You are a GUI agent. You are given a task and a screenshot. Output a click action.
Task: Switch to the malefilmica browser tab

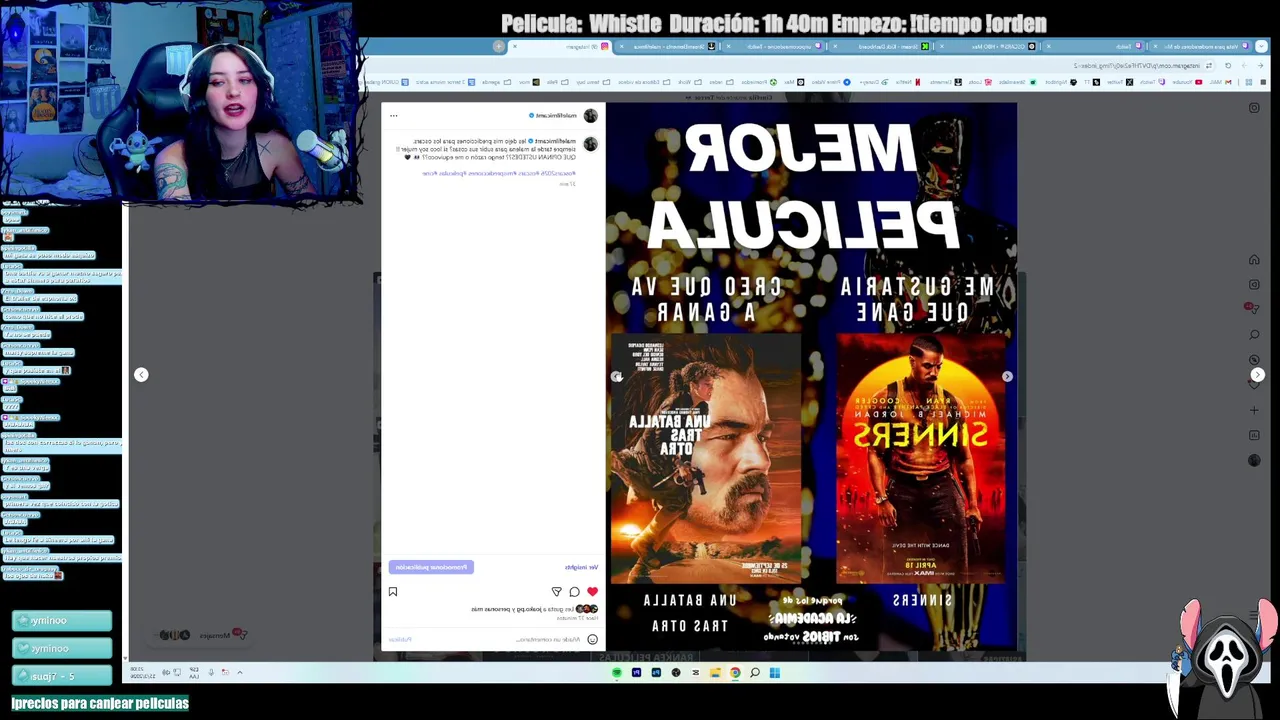click(668, 46)
